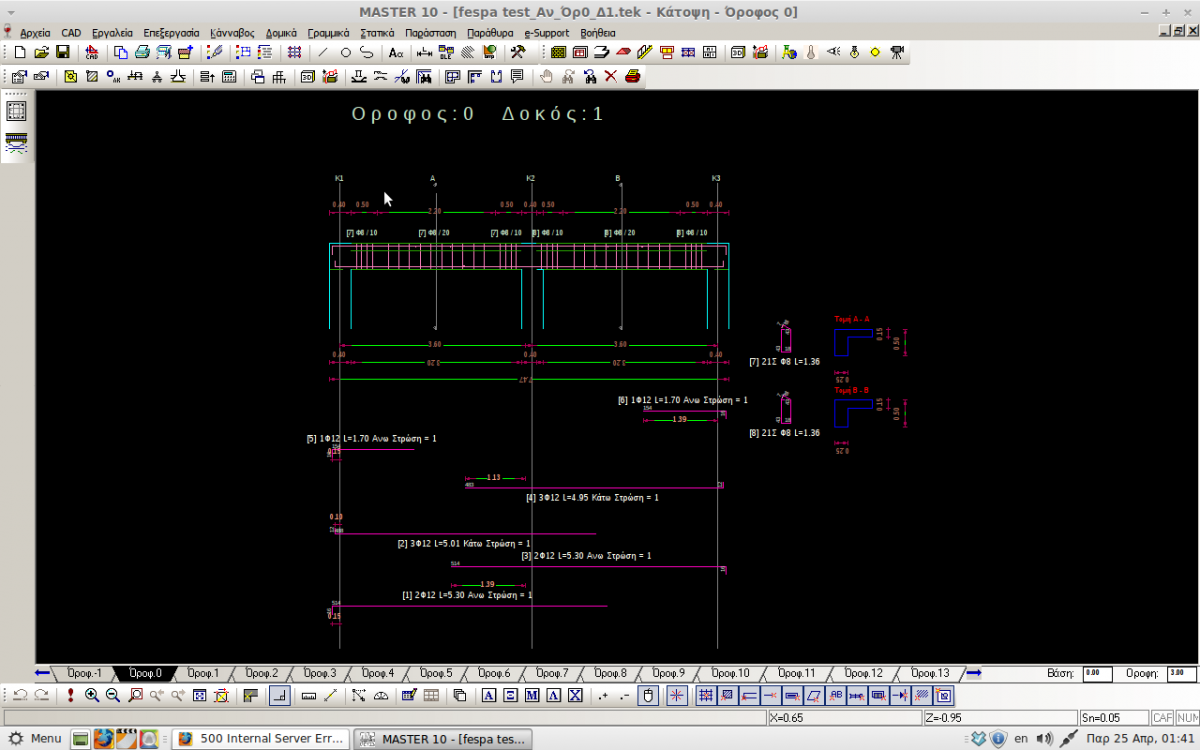Click the text tool (Aα) icon
1200x750 pixels.
click(396, 52)
